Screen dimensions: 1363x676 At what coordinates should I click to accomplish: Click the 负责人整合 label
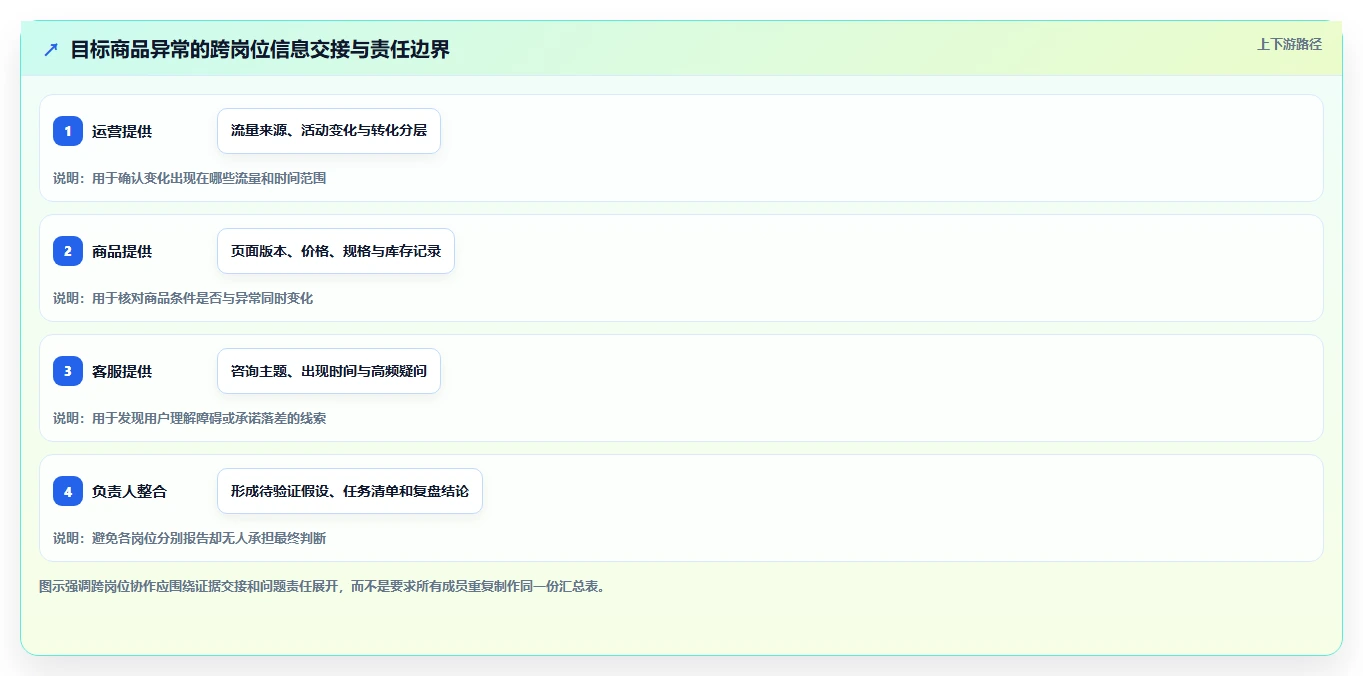[x=129, y=491]
